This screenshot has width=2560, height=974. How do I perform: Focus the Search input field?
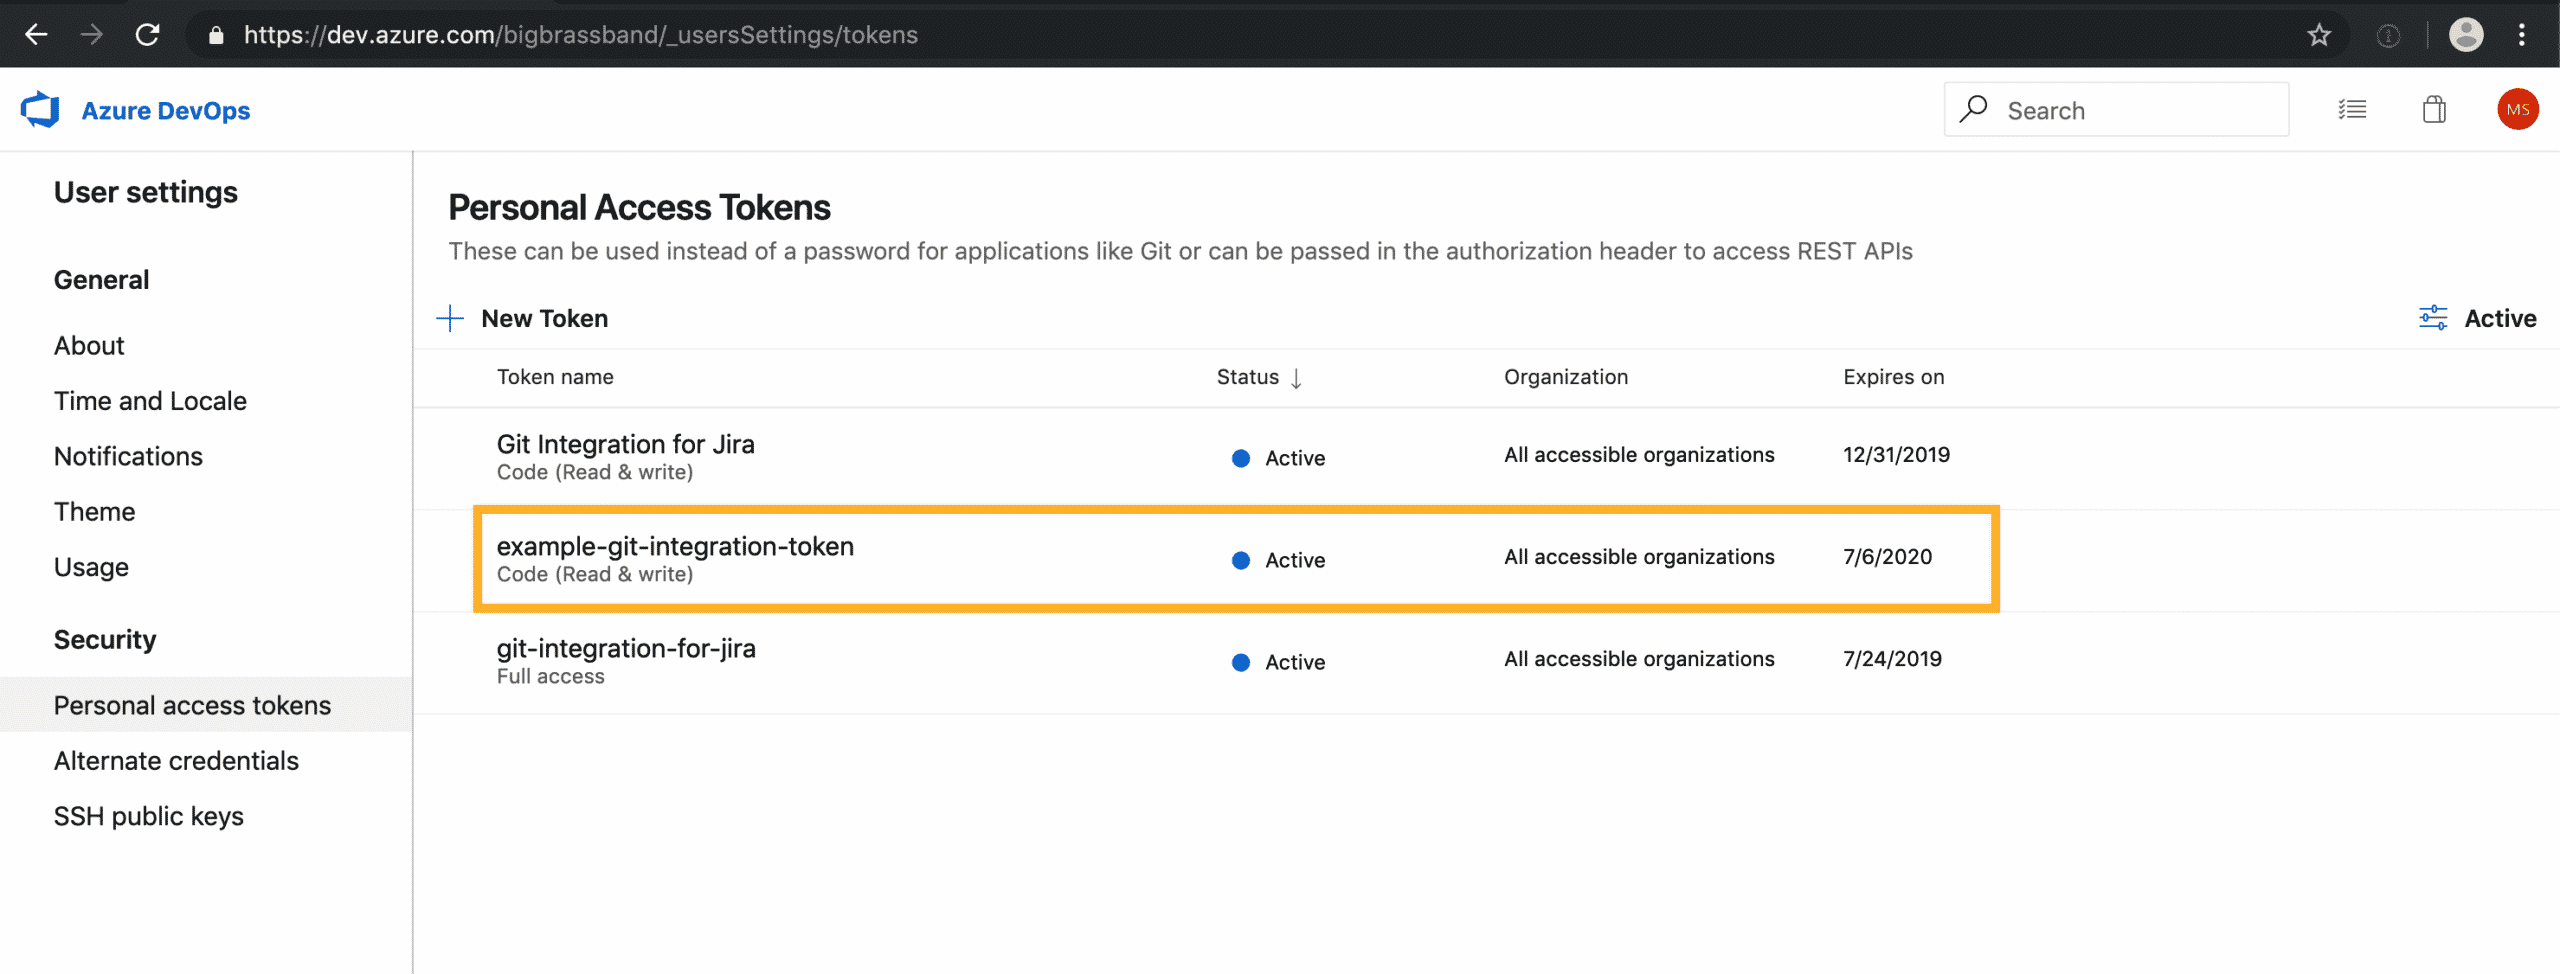pos(2116,110)
